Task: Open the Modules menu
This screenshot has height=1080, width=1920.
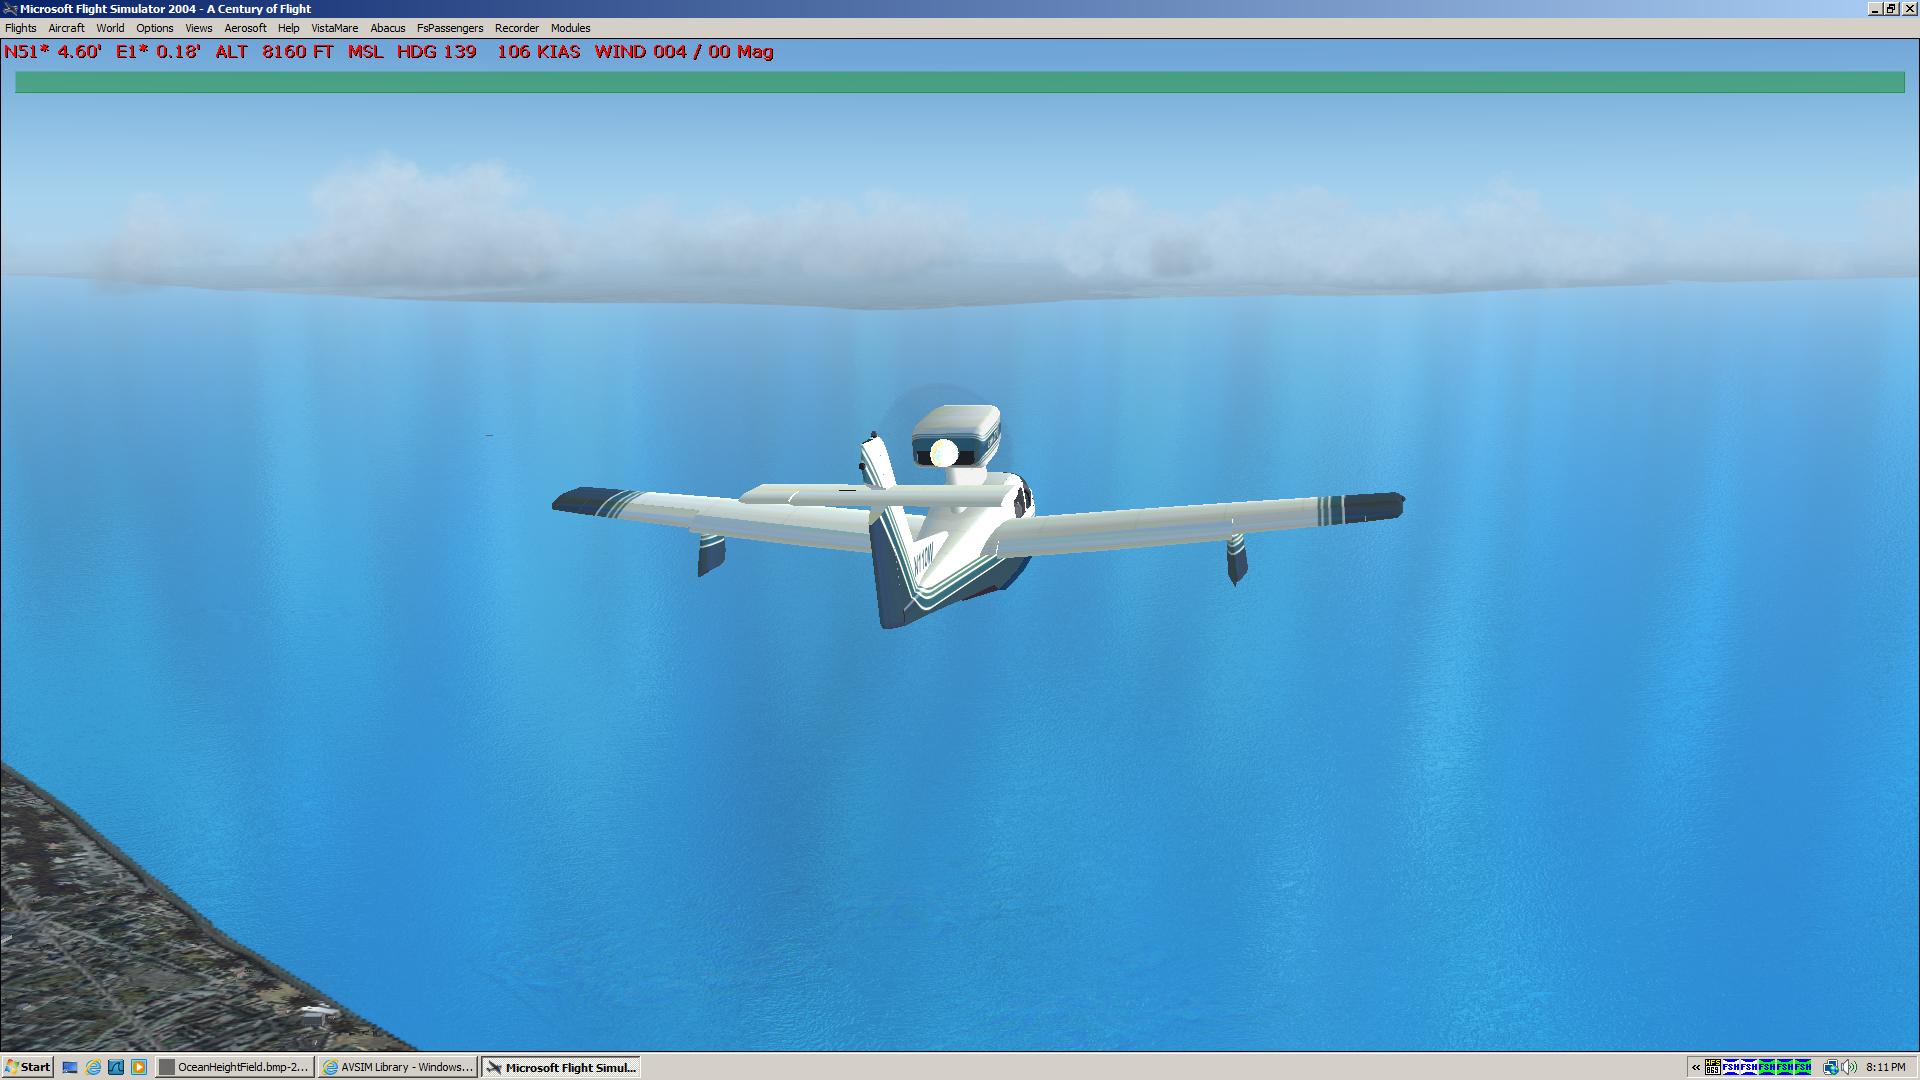Action: pos(570,28)
